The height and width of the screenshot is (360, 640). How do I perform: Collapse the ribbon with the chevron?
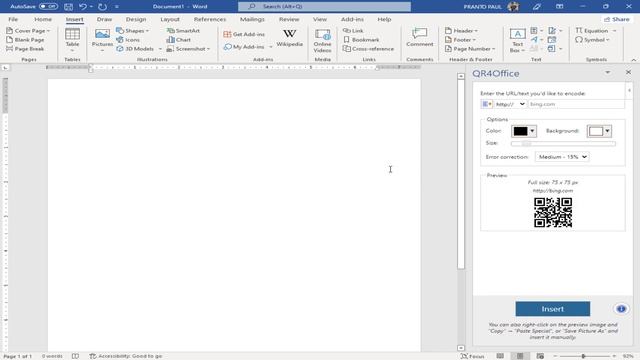pos(633,60)
